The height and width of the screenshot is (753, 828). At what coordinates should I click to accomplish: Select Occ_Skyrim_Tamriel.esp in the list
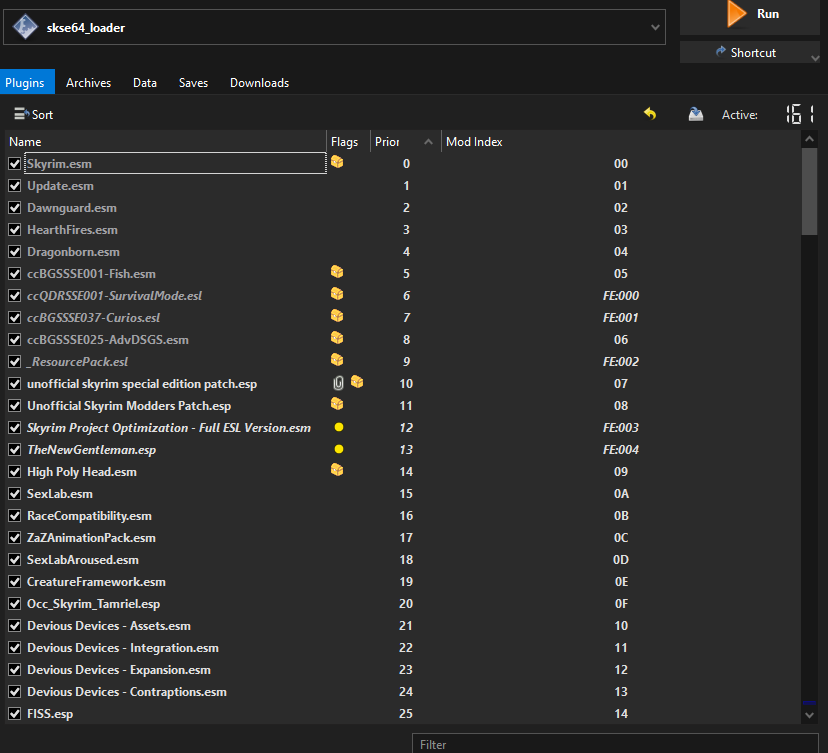(93, 604)
